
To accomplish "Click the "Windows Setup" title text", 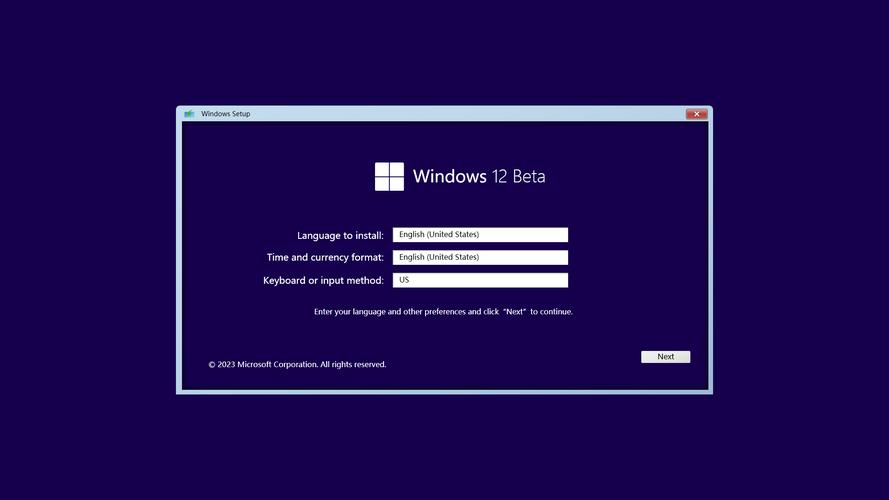I will (x=226, y=114).
